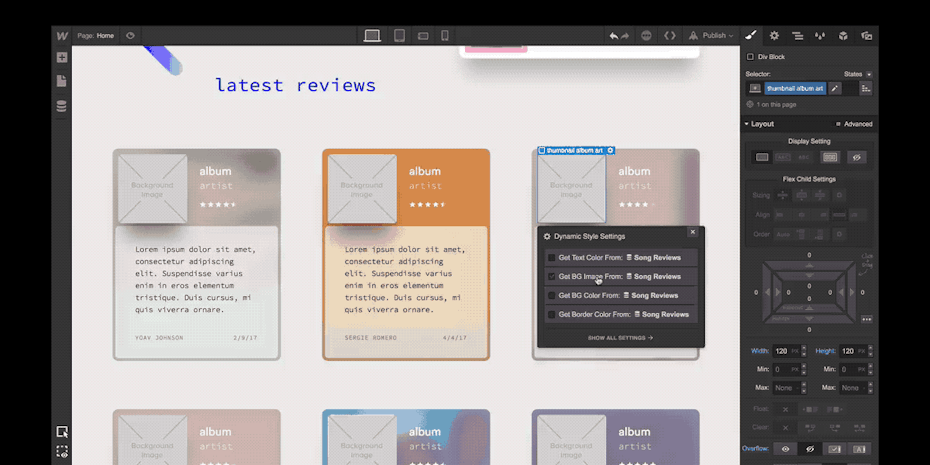Open the Navigator tab in right panel
930x465 pixels.
(x=797, y=36)
